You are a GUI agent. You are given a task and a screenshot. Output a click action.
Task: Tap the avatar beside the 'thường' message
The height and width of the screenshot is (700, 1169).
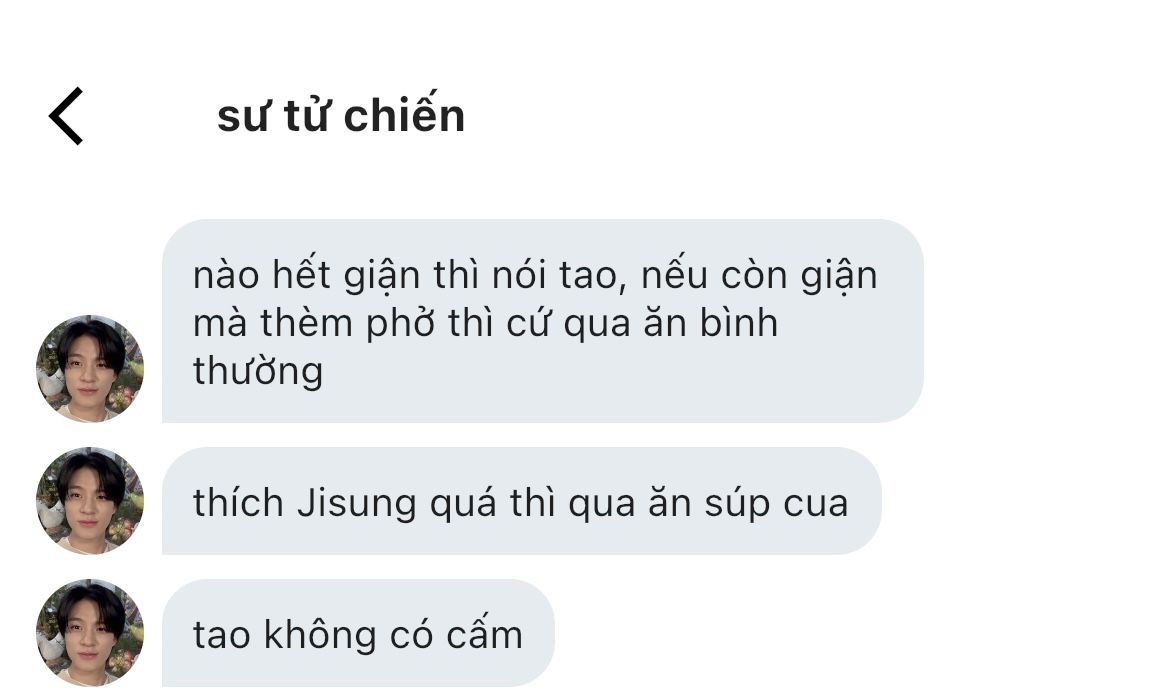89,368
